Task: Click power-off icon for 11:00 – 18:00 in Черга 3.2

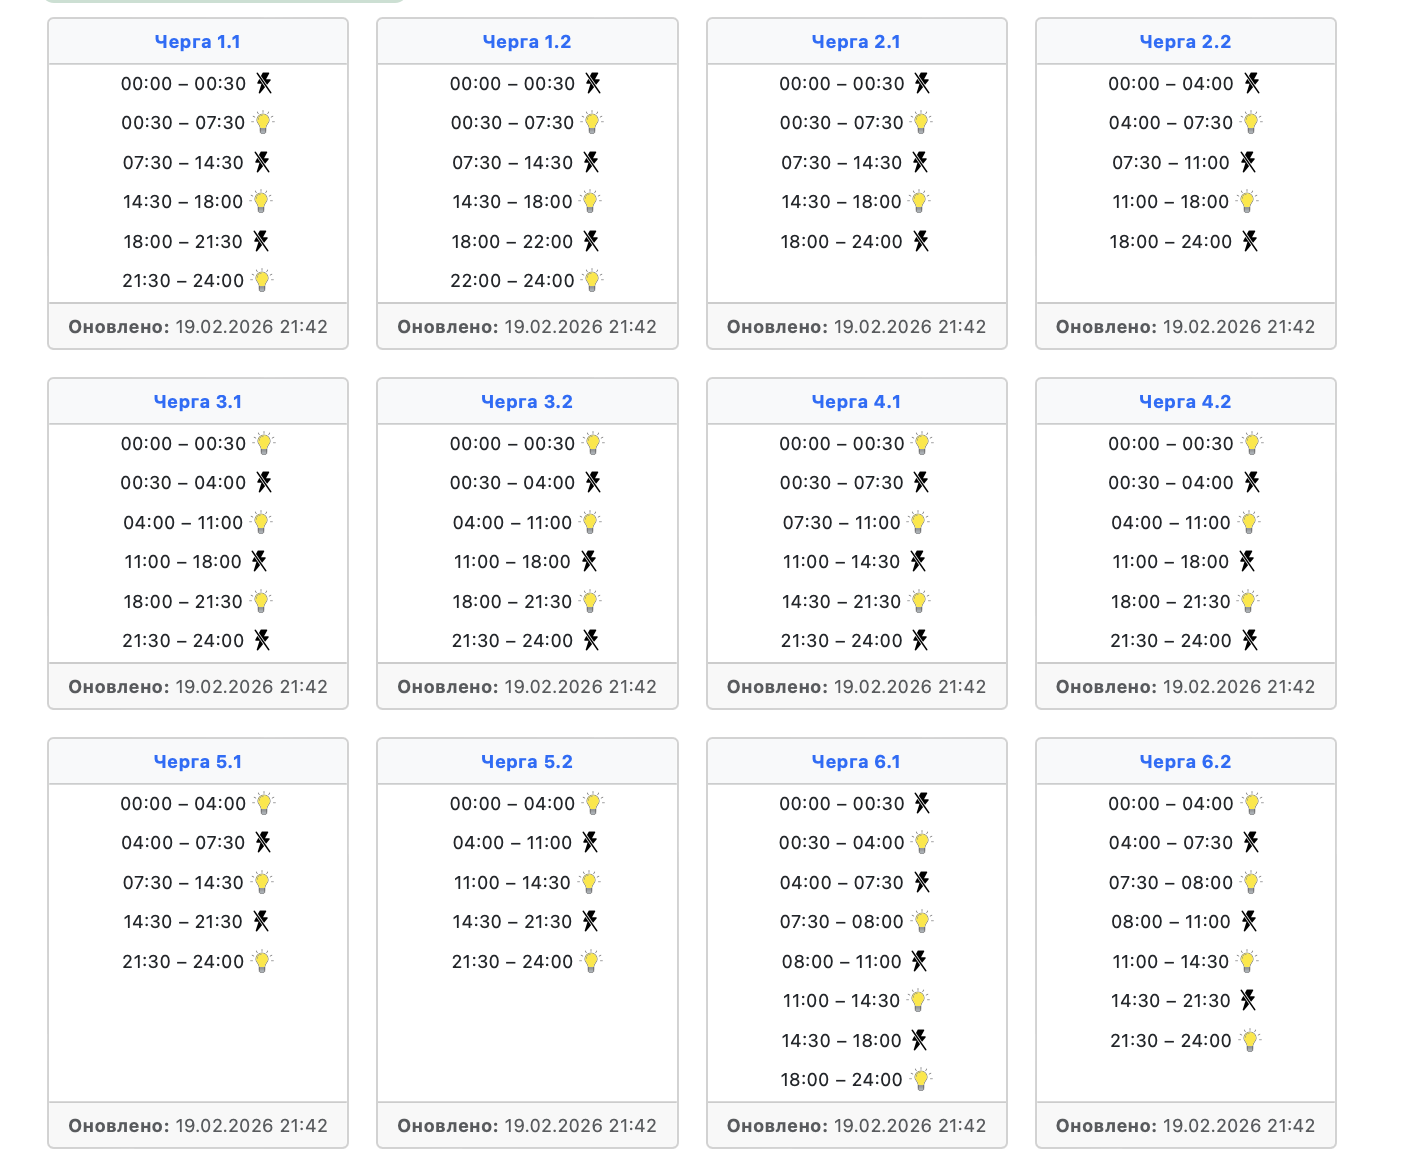Action: pyautogui.click(x=589, y=562)
